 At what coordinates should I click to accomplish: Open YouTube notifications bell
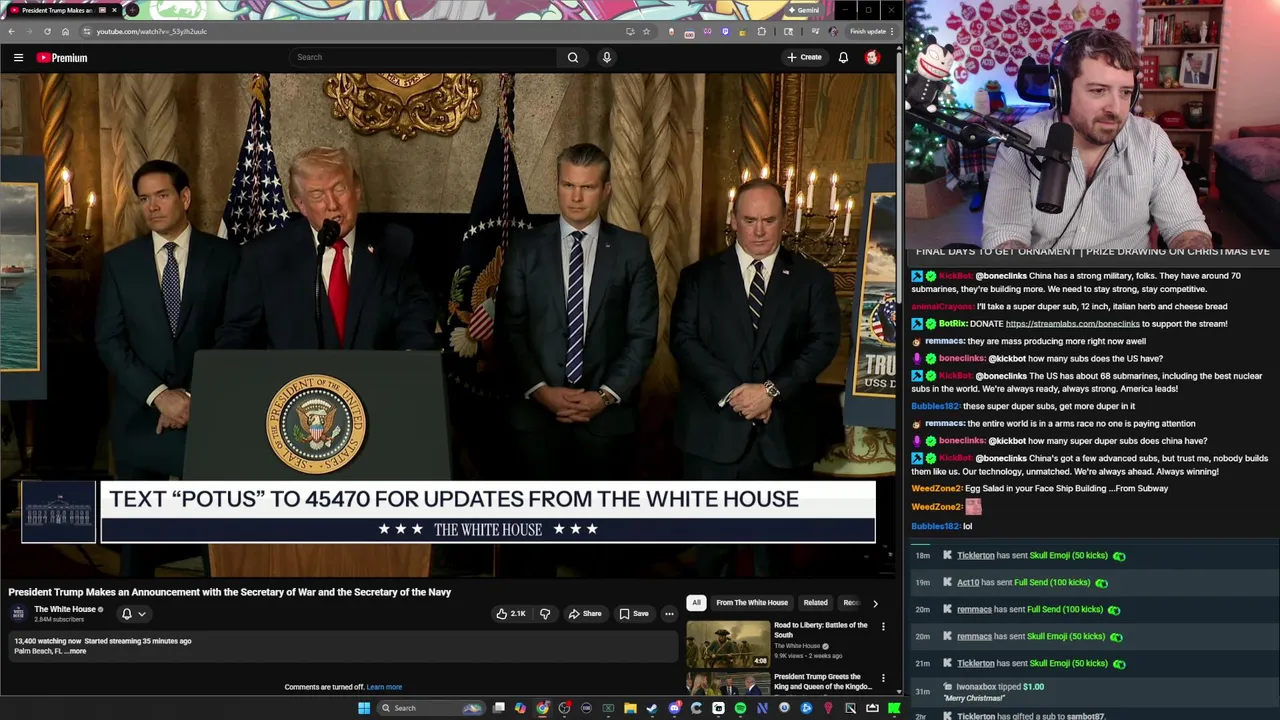[x=843, y=57]
